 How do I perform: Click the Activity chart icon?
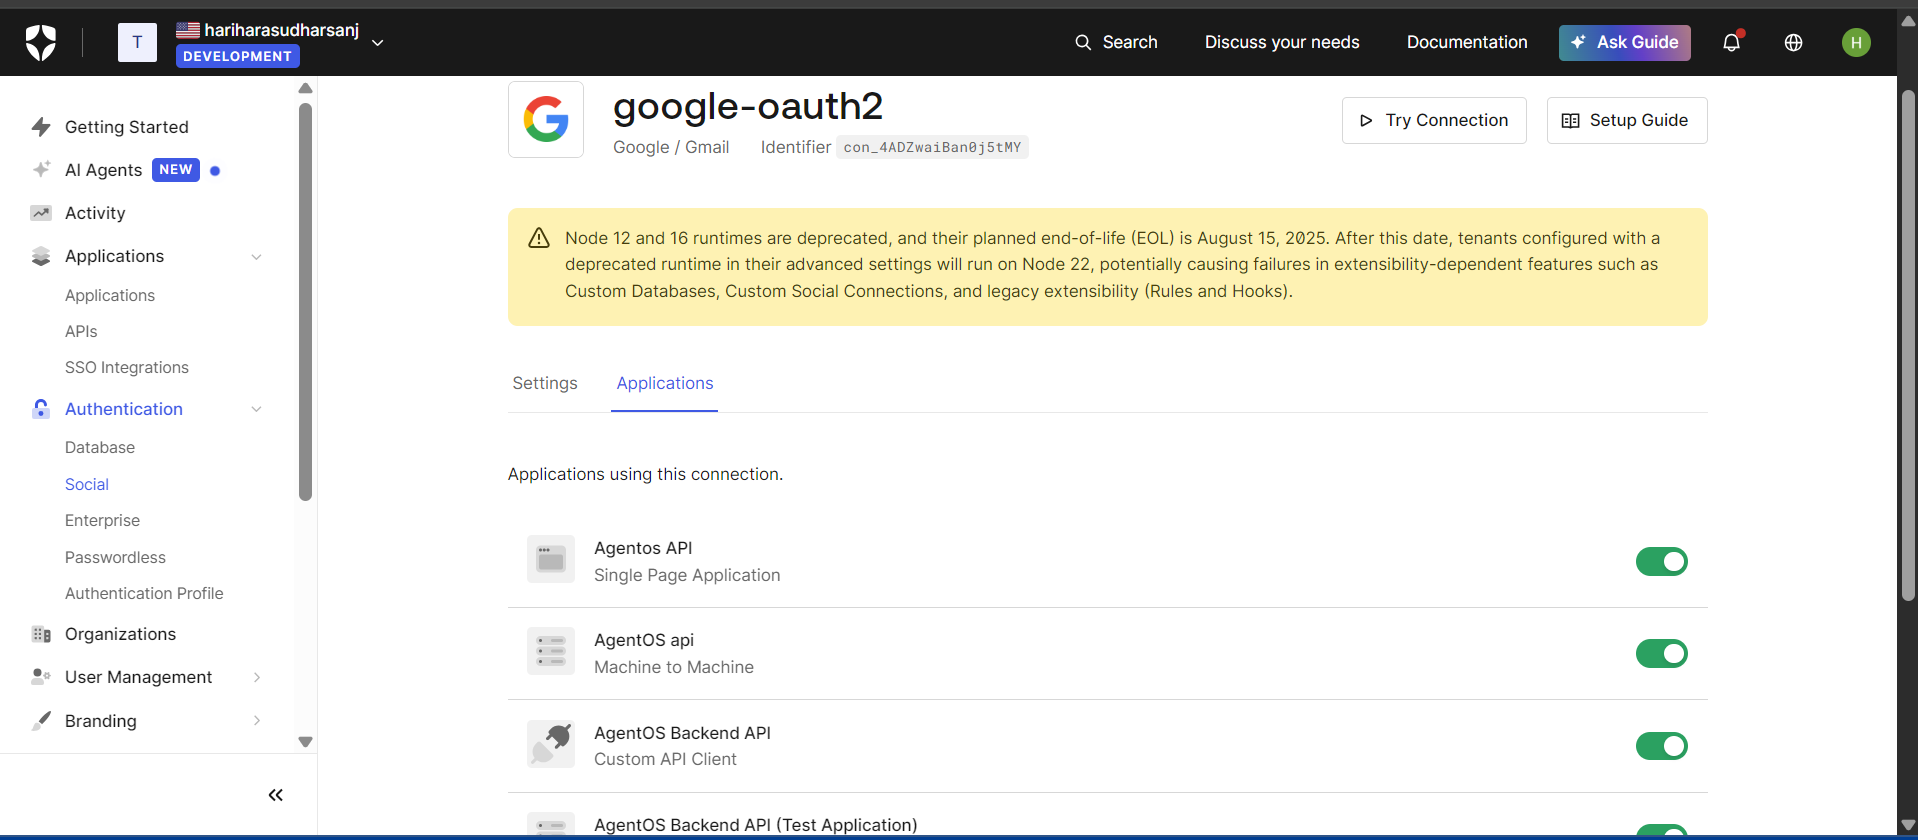[41, 213]
